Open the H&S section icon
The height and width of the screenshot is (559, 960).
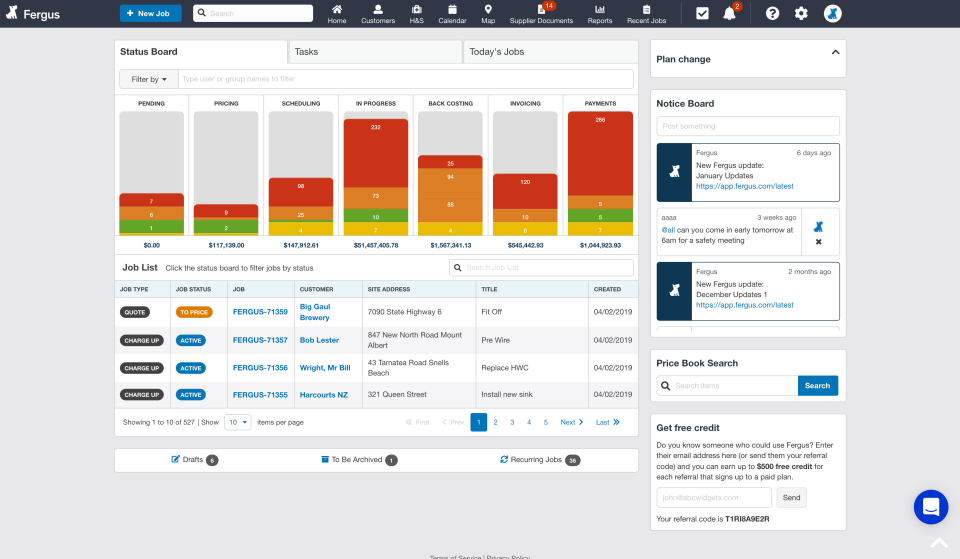pos(416,13)
